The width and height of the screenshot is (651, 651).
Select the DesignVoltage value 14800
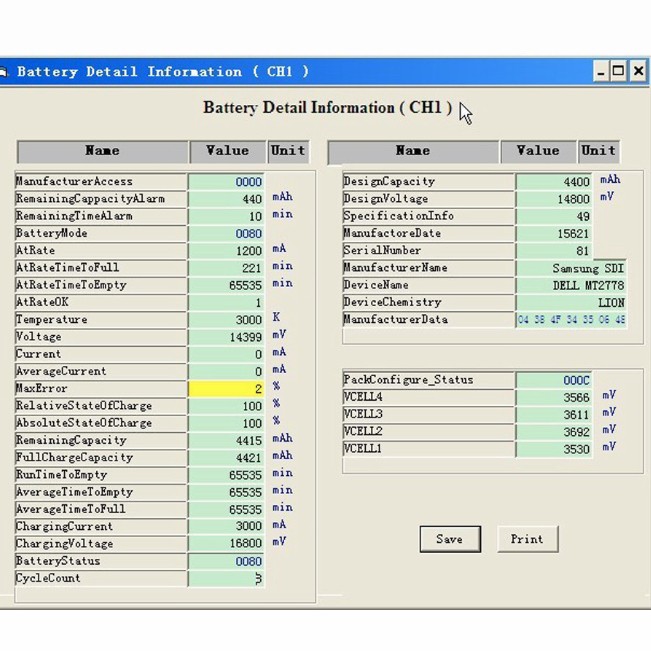click(554, 199)
